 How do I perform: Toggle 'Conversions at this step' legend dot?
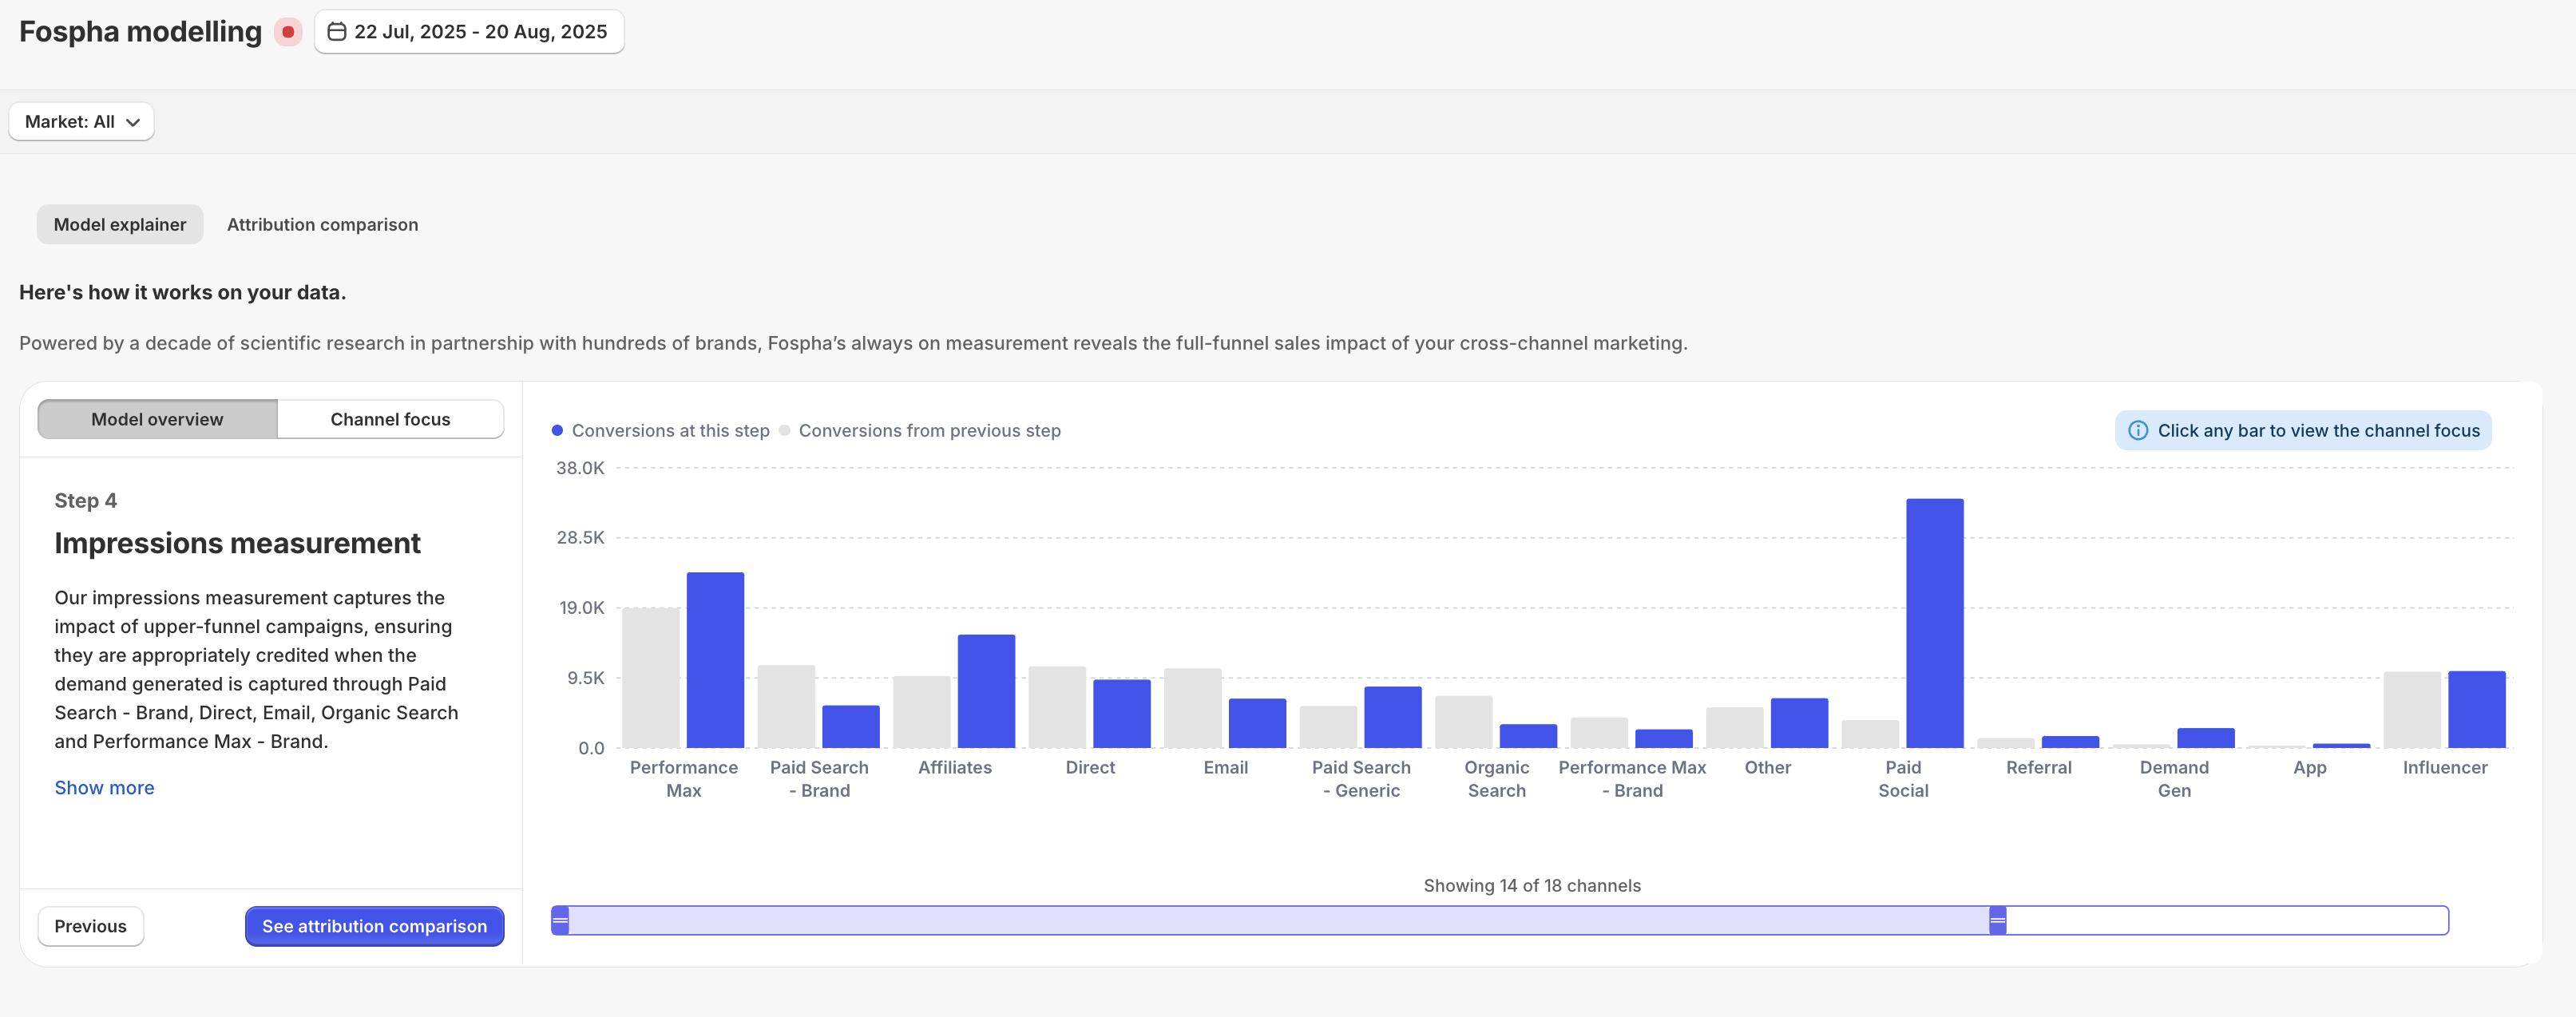(557, 430)
